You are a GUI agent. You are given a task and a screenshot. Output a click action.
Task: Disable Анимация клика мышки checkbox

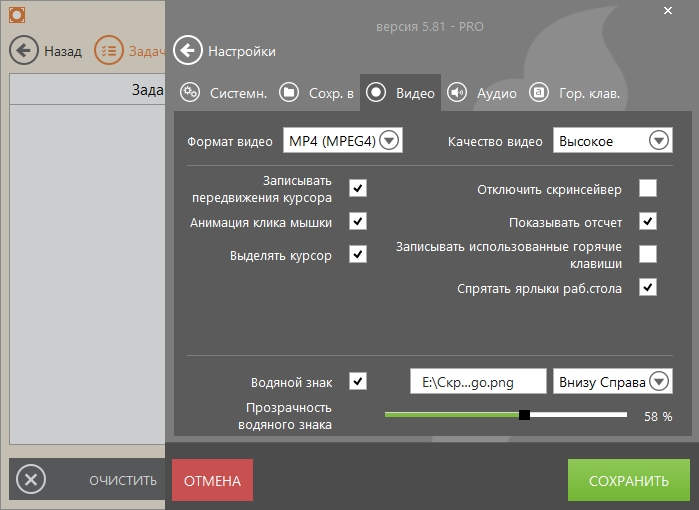click(358, 221)
